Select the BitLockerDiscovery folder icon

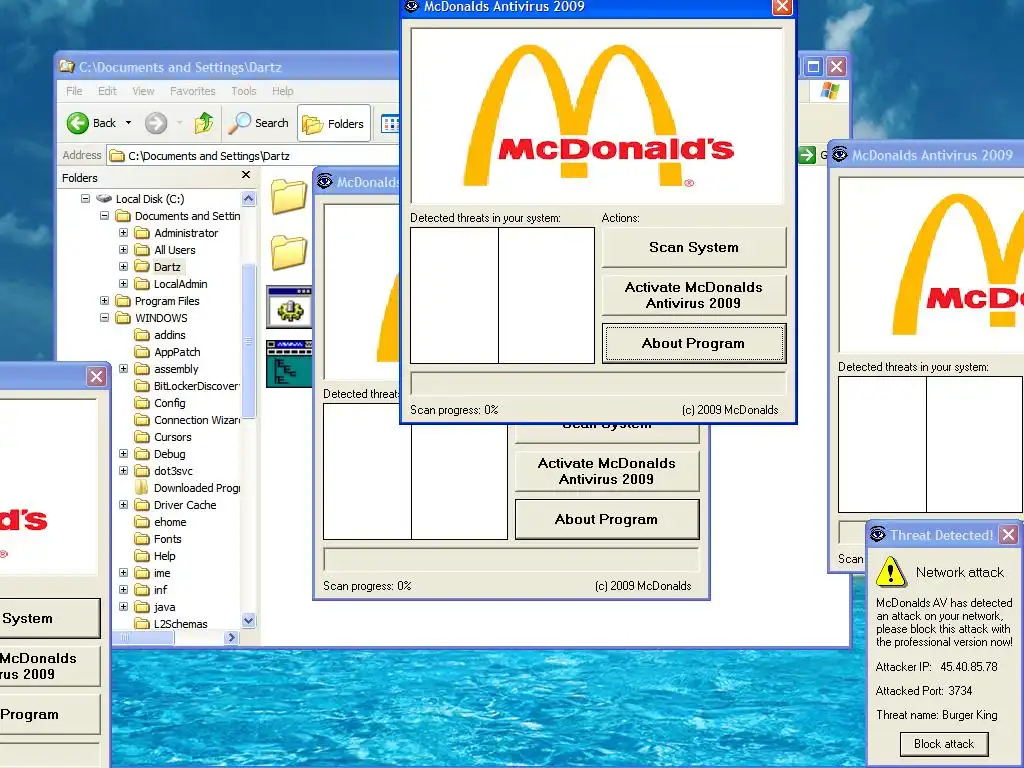pos(142,386)
